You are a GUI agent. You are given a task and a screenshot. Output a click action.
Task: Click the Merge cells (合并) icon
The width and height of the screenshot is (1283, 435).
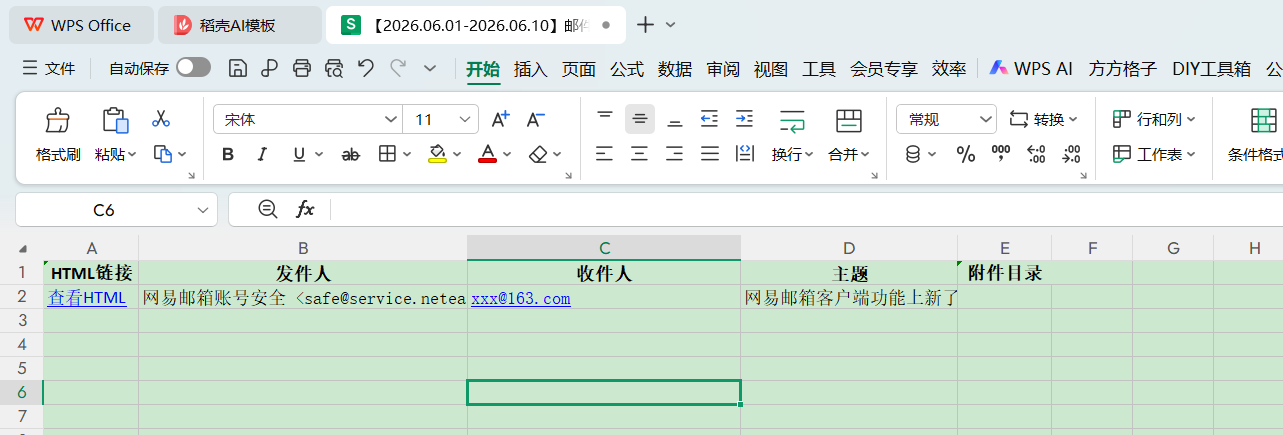coord(849,121)
